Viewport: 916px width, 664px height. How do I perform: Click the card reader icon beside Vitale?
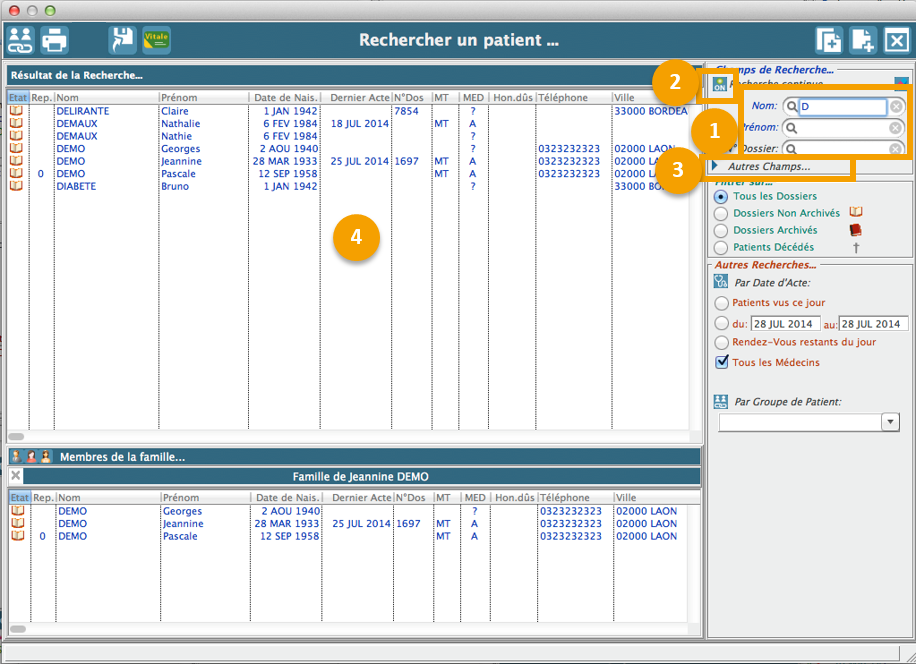(122, 40)
